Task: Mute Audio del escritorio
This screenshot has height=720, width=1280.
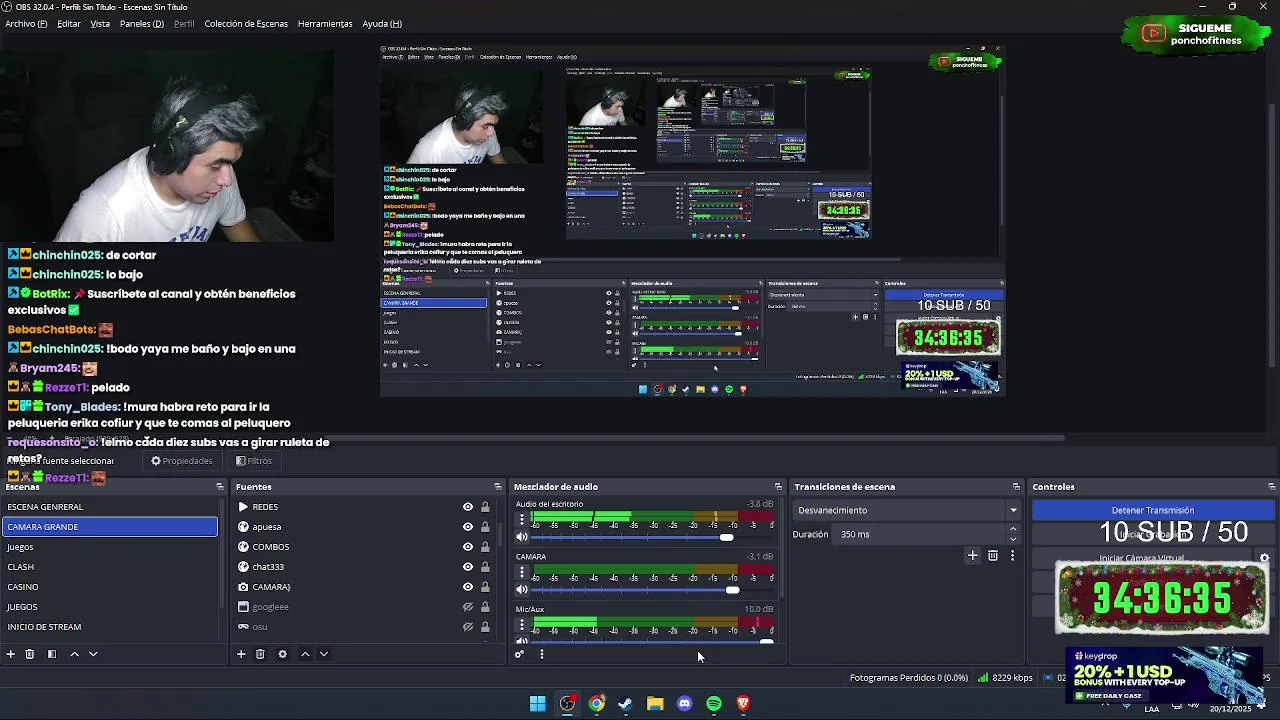Action: (x=521, y=537)
